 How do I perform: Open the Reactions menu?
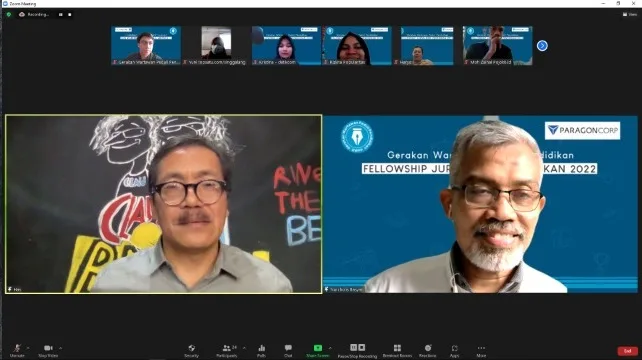427,351
